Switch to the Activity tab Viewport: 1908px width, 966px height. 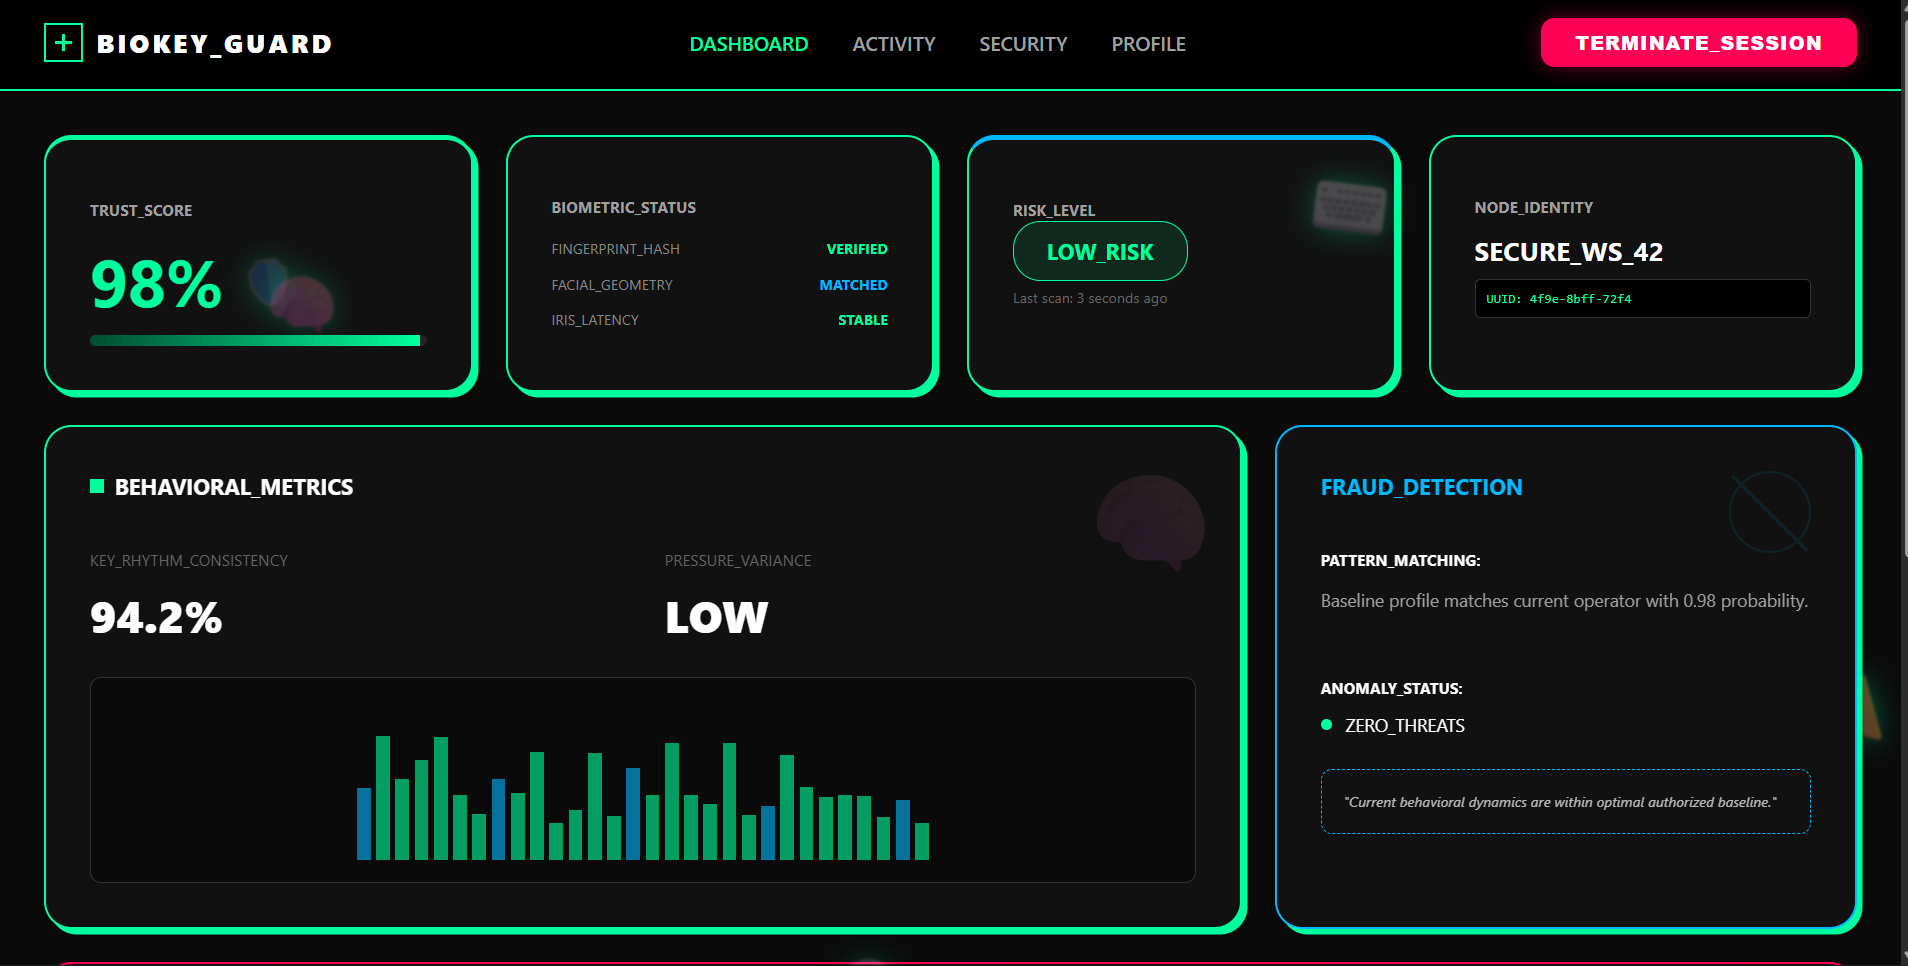pos(893,44)
